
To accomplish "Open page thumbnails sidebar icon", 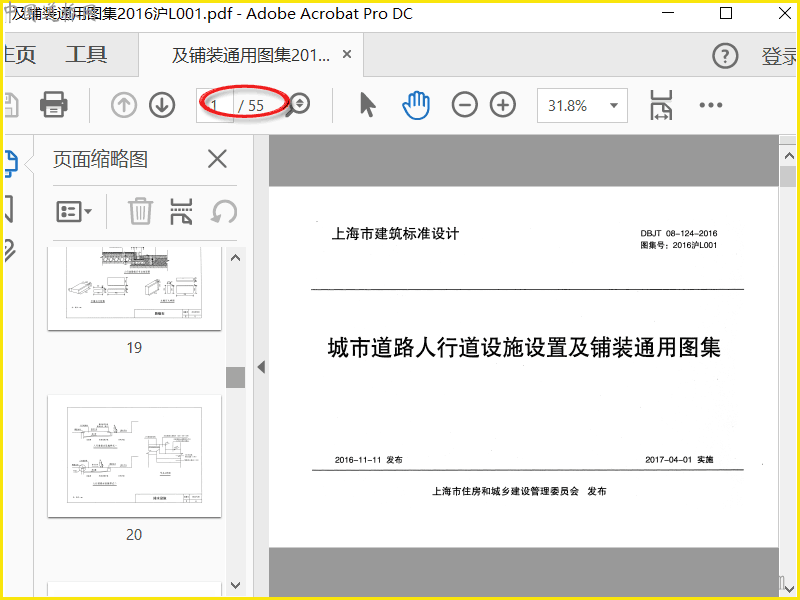I will click(x=10, y=164).
